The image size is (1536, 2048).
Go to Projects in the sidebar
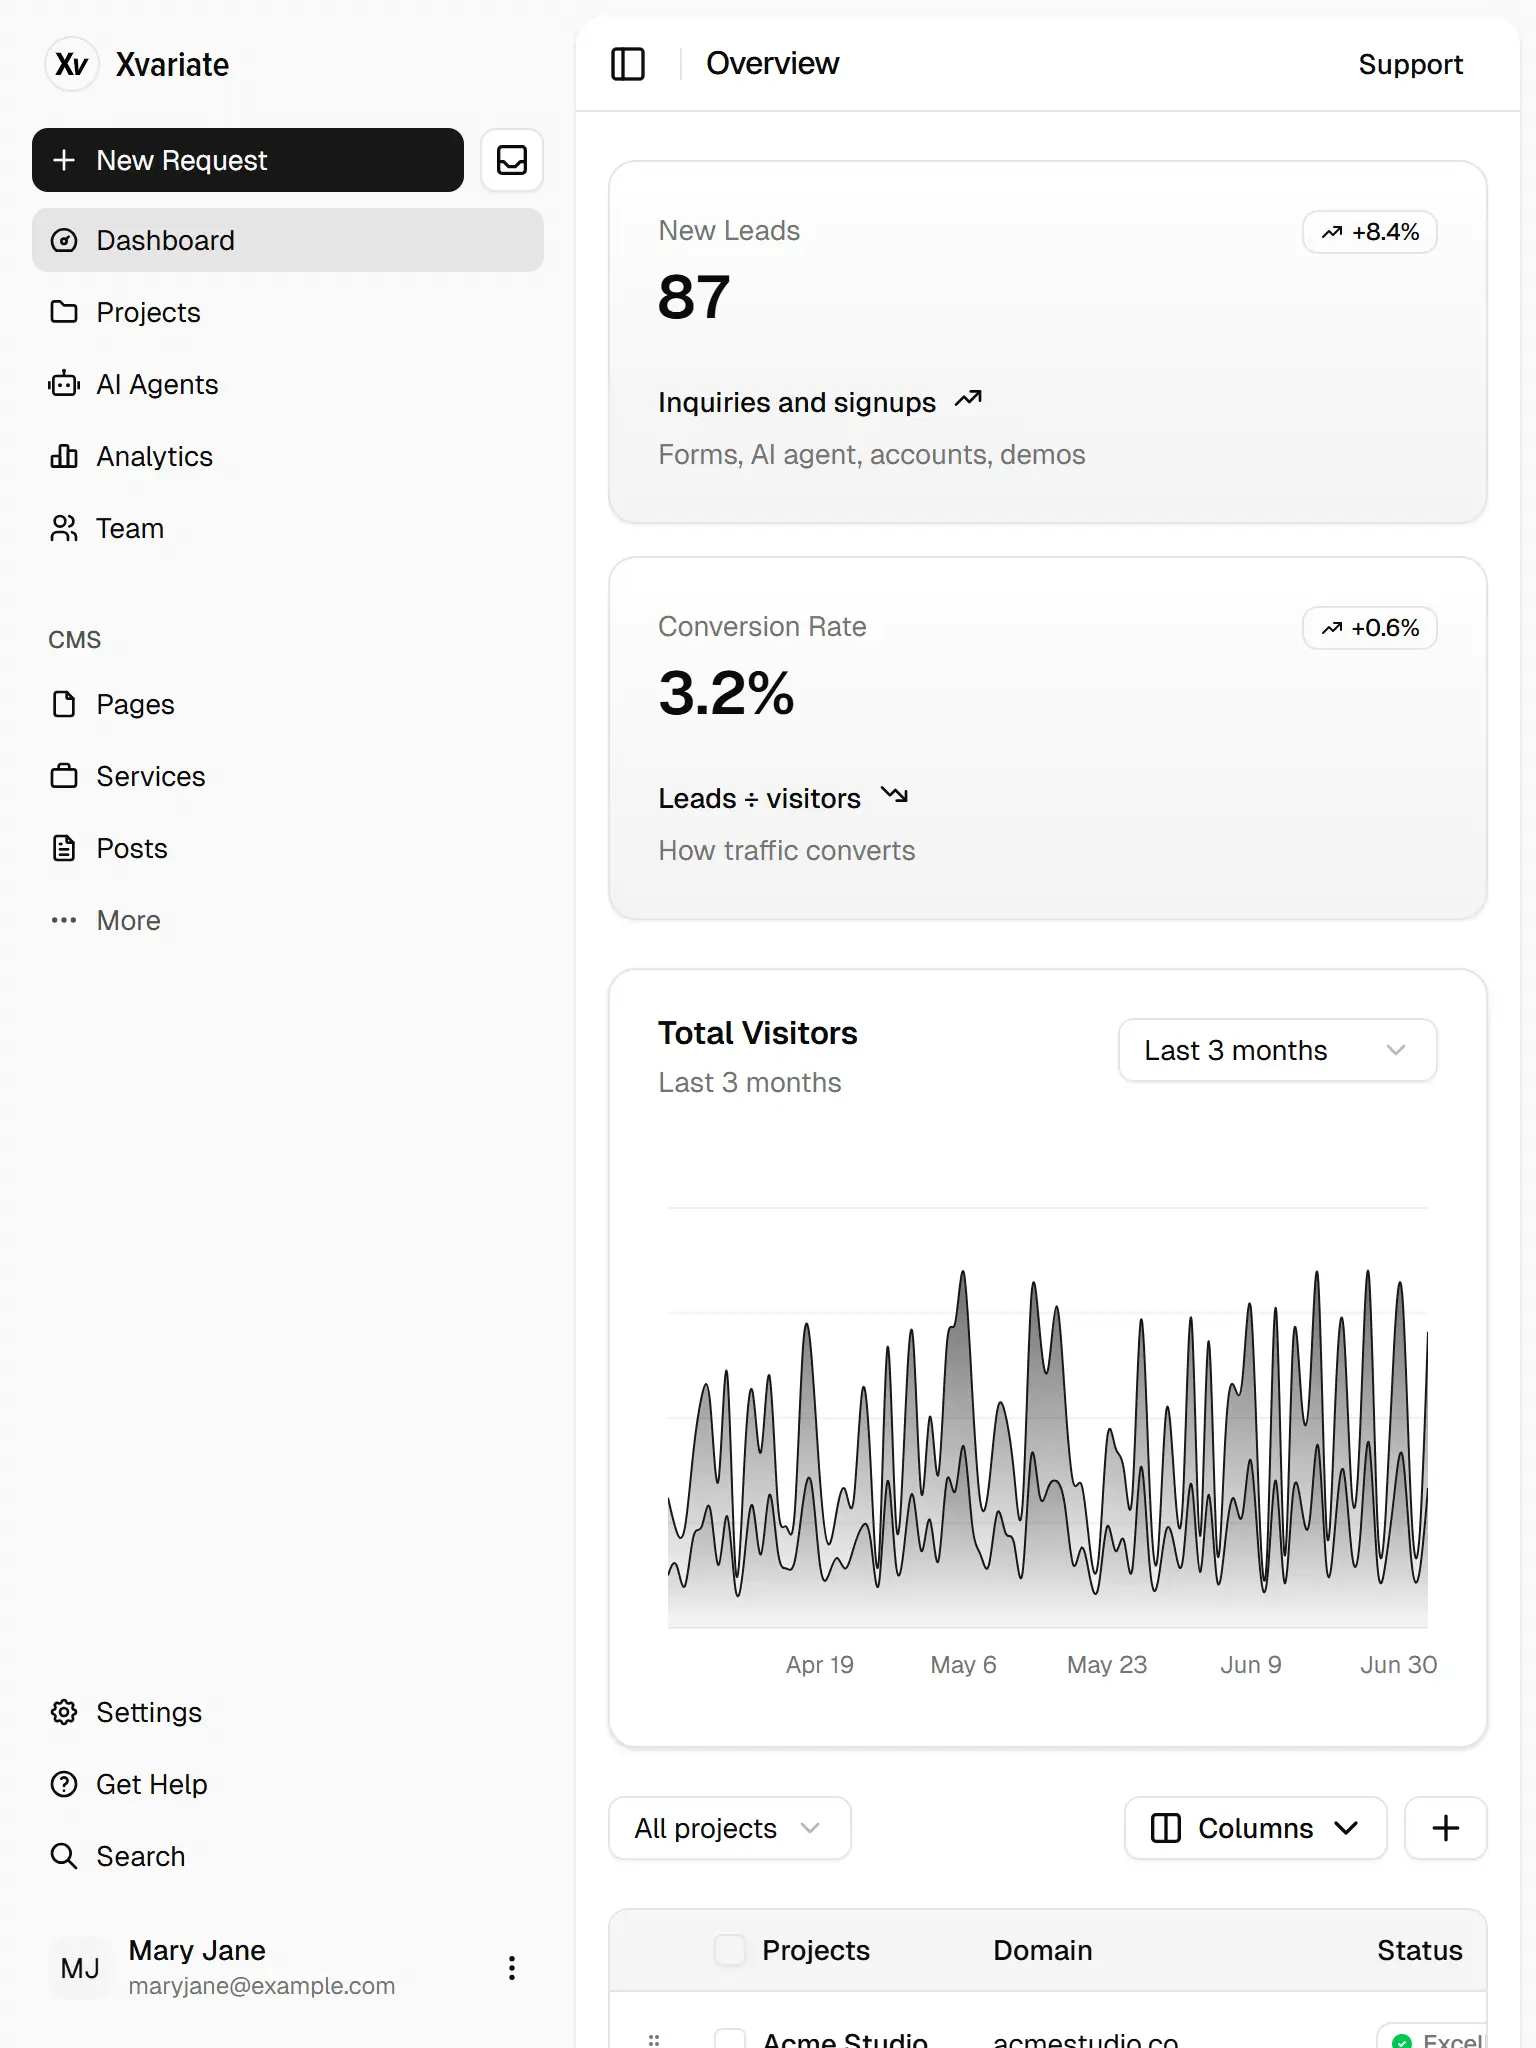point(148,312)
